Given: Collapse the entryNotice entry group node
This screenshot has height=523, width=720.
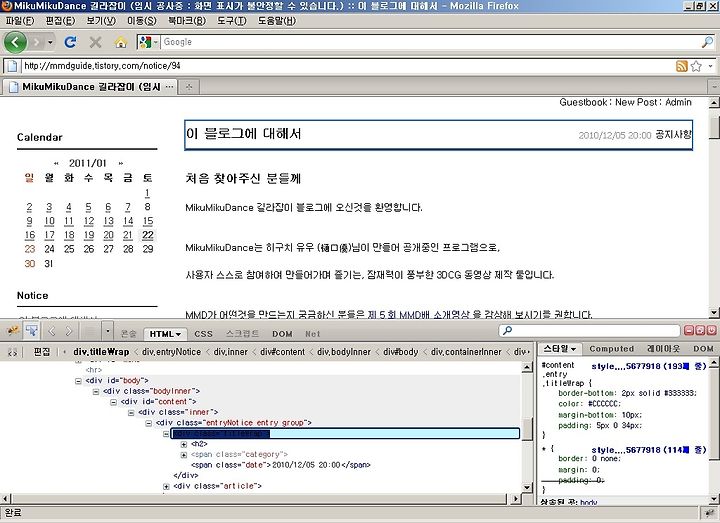Looking at the screenshot, I should click(x=148, y=423).
